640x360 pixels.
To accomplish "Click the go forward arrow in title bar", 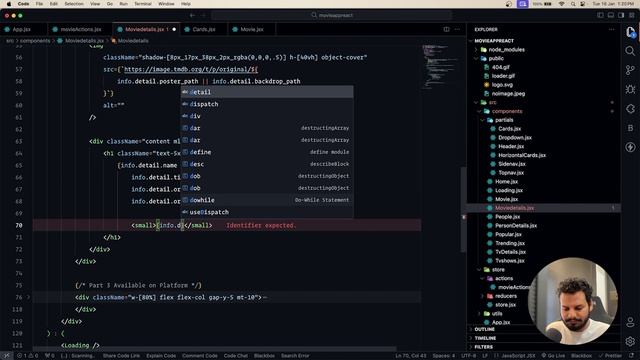I will 203,15.
